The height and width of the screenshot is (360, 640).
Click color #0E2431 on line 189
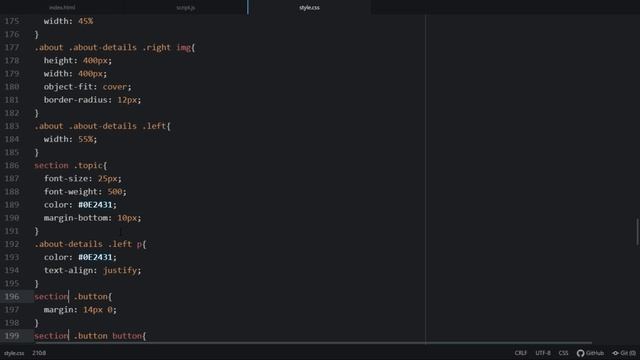95,204
